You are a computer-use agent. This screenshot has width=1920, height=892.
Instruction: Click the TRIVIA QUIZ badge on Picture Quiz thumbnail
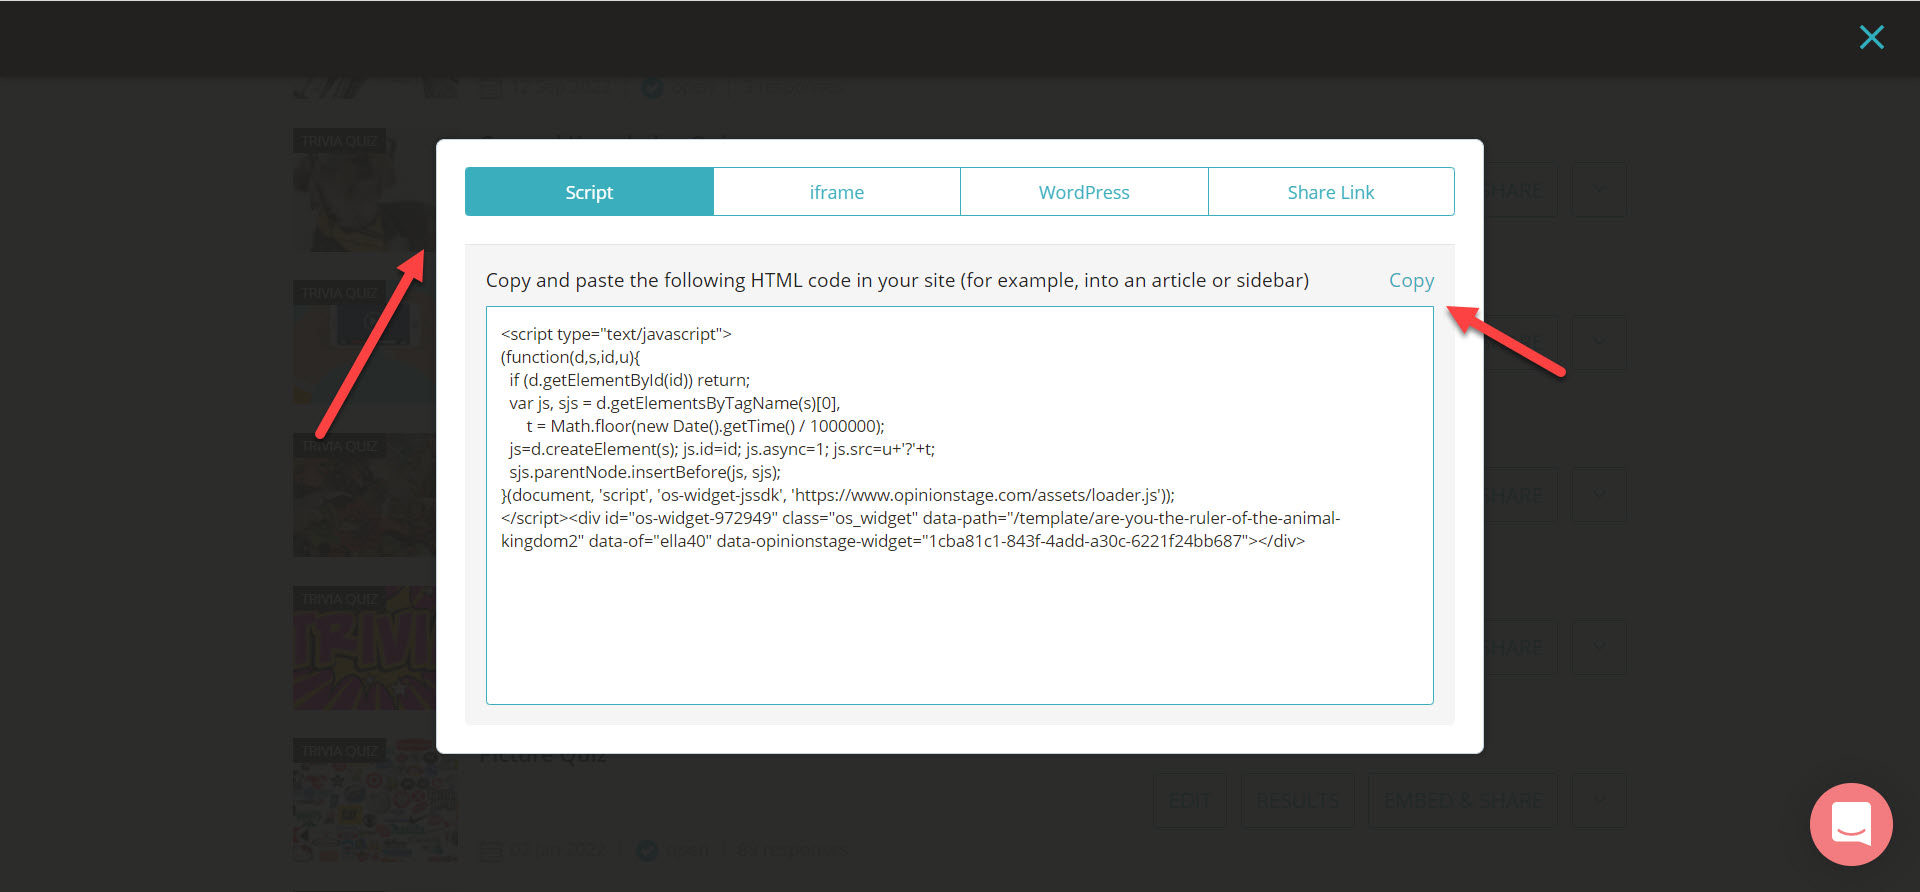point(339,751)
